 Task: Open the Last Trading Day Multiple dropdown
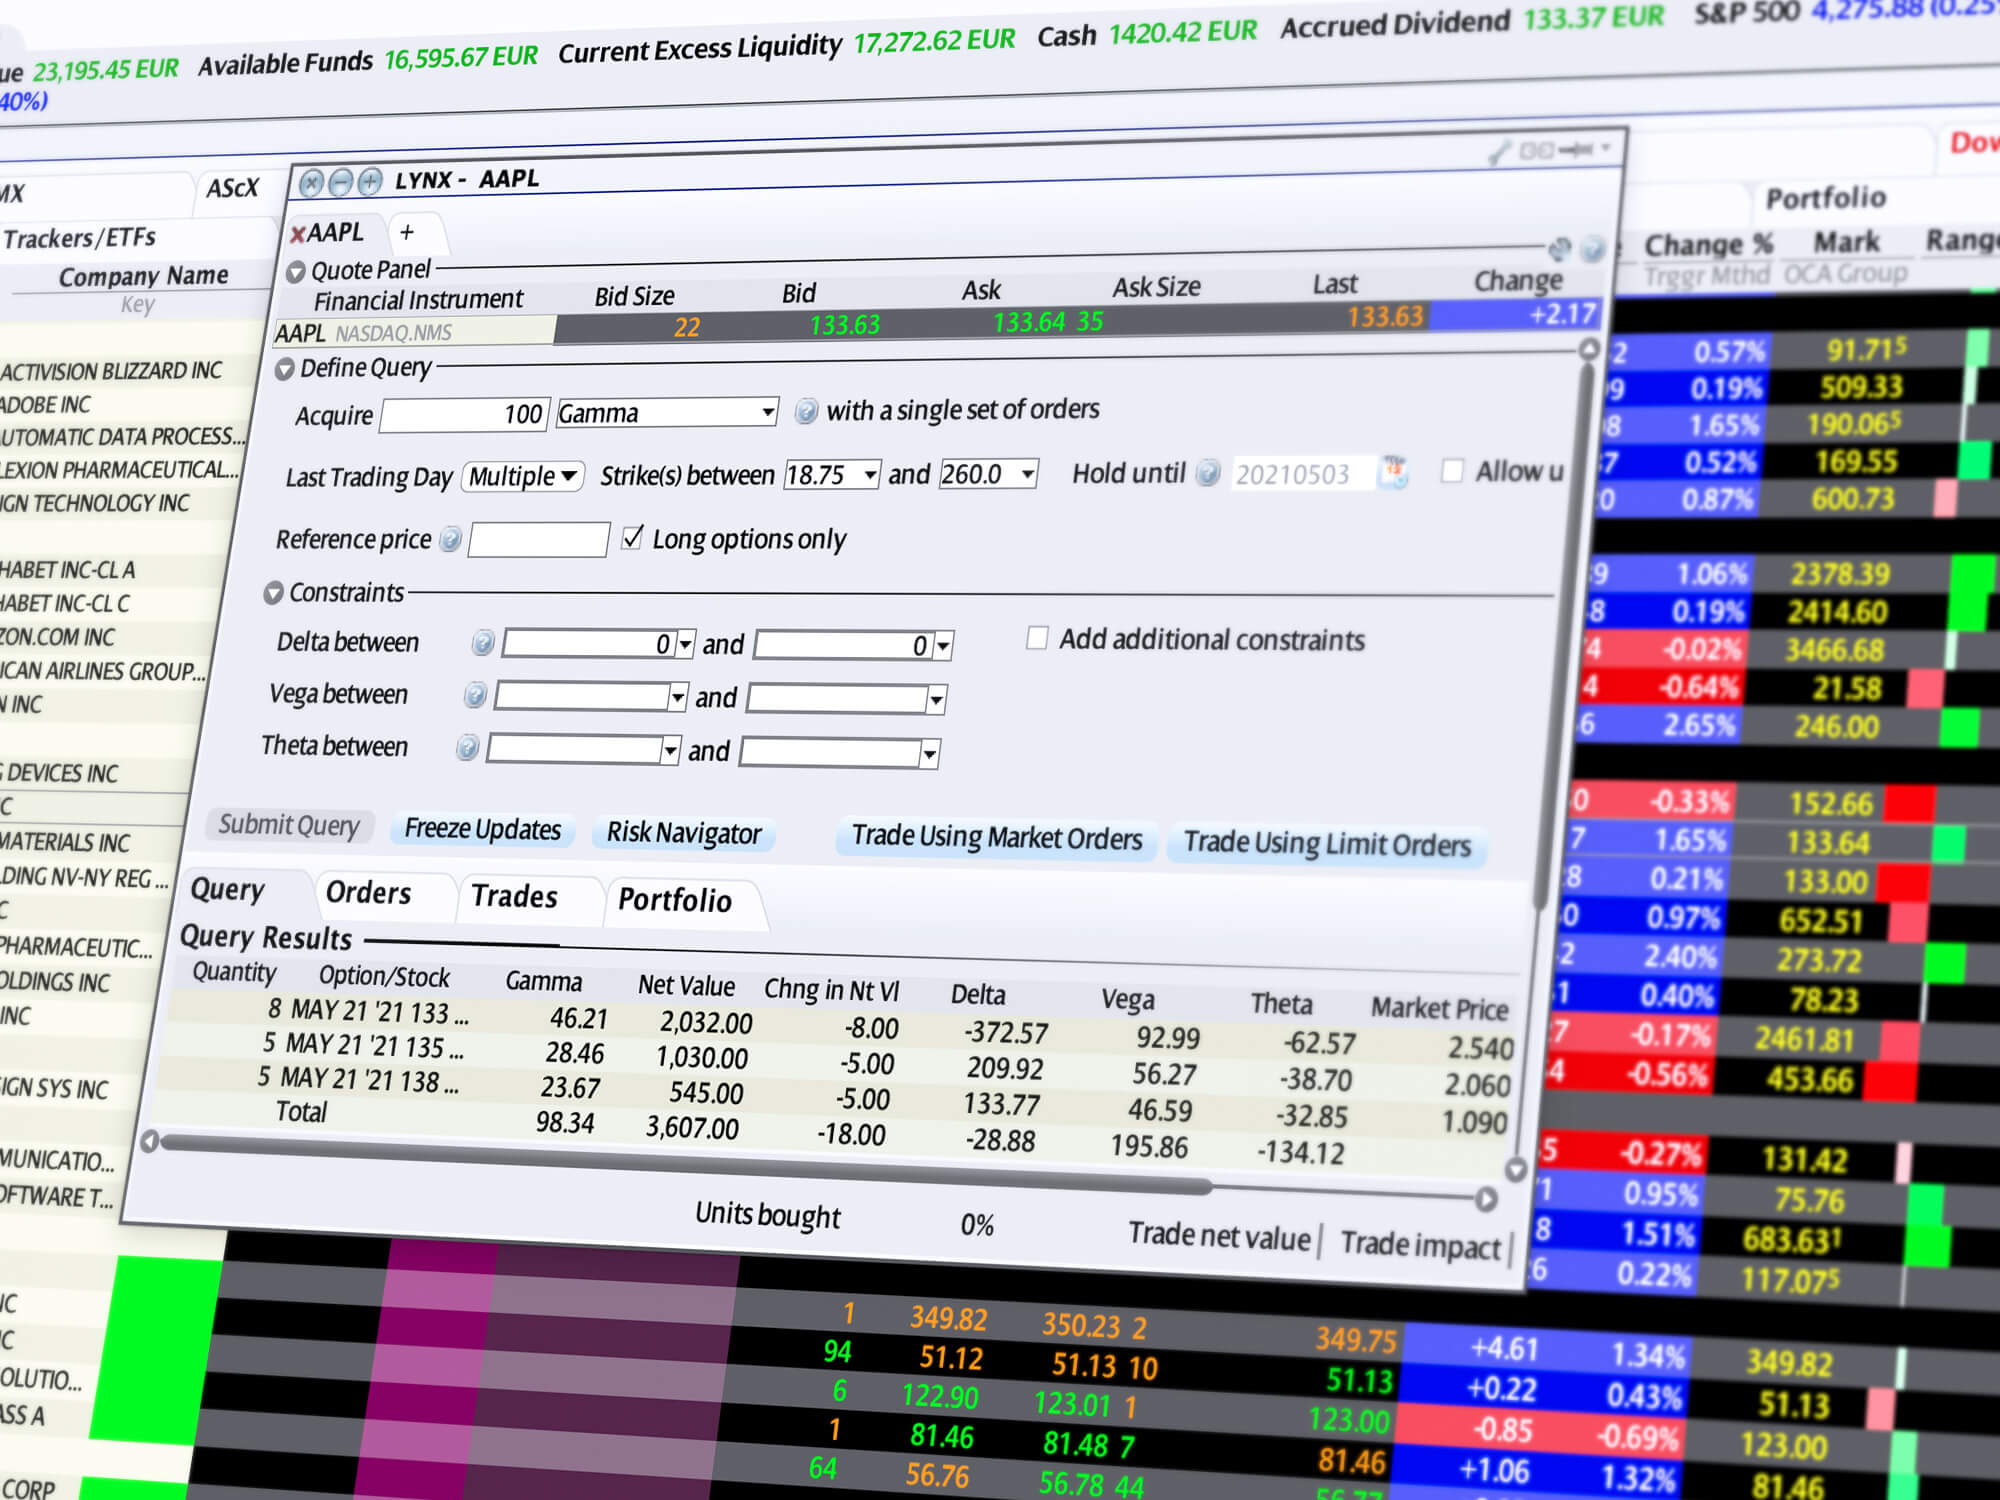(x=523, y=476)
